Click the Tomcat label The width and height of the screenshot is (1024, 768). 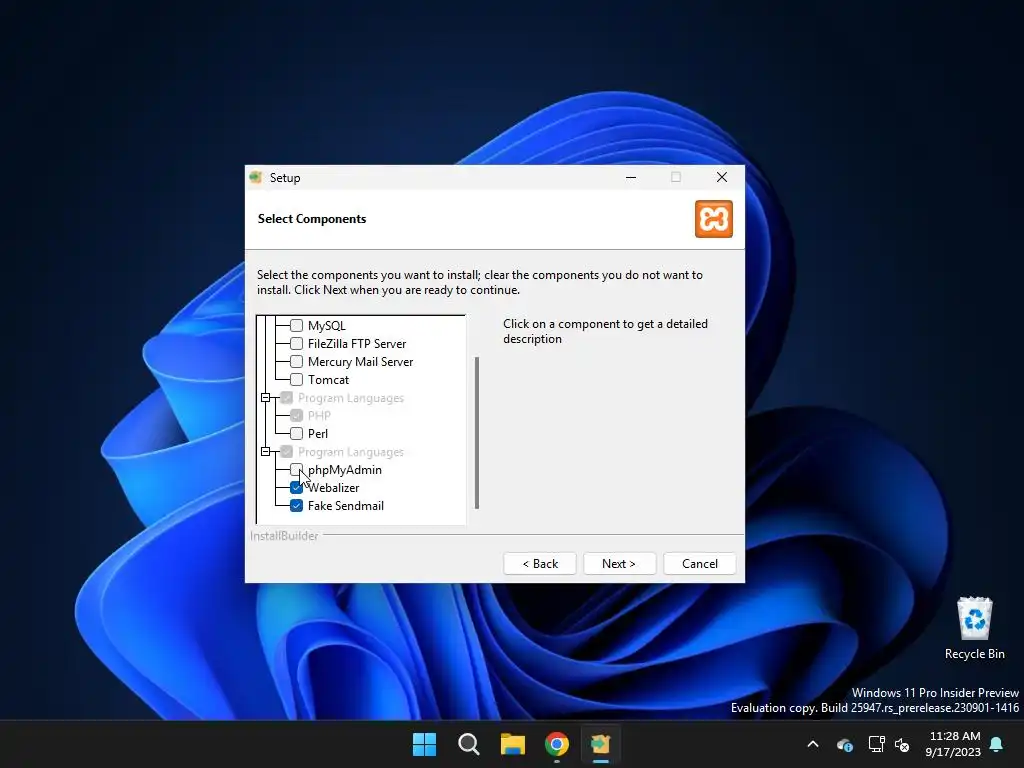click(328, 379)
